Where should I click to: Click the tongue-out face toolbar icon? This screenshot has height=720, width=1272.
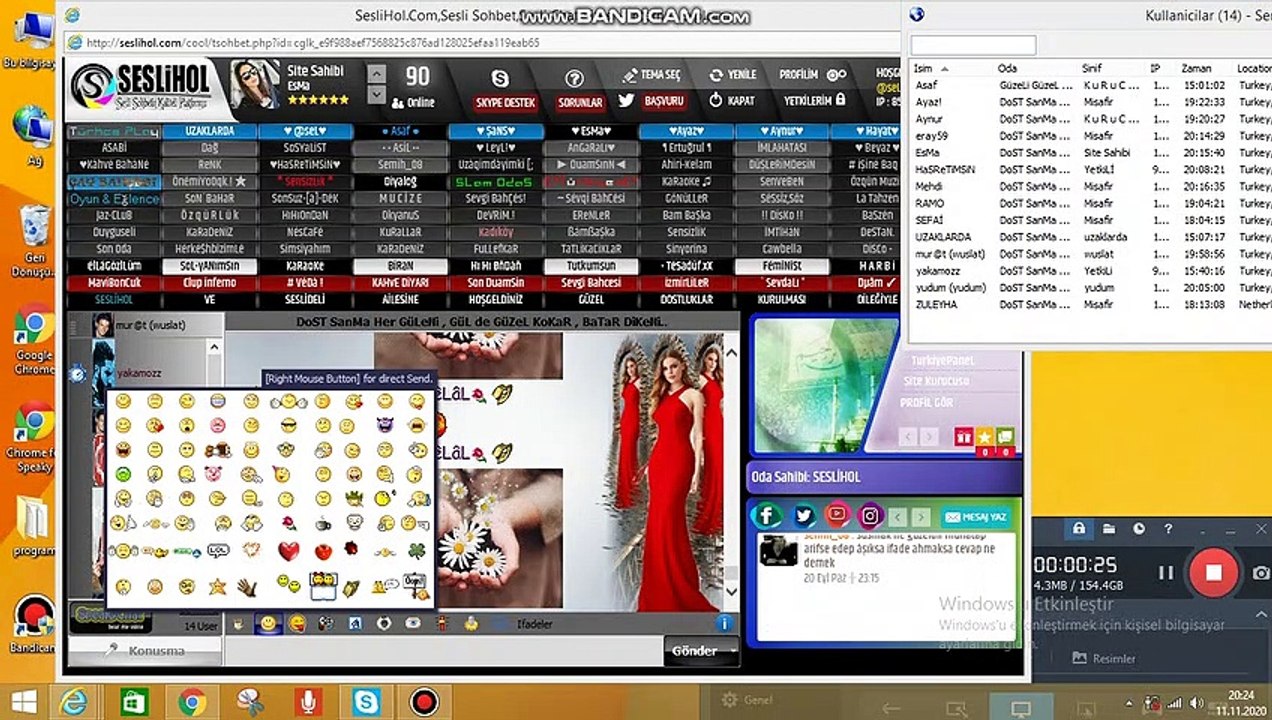pos(297,623)
